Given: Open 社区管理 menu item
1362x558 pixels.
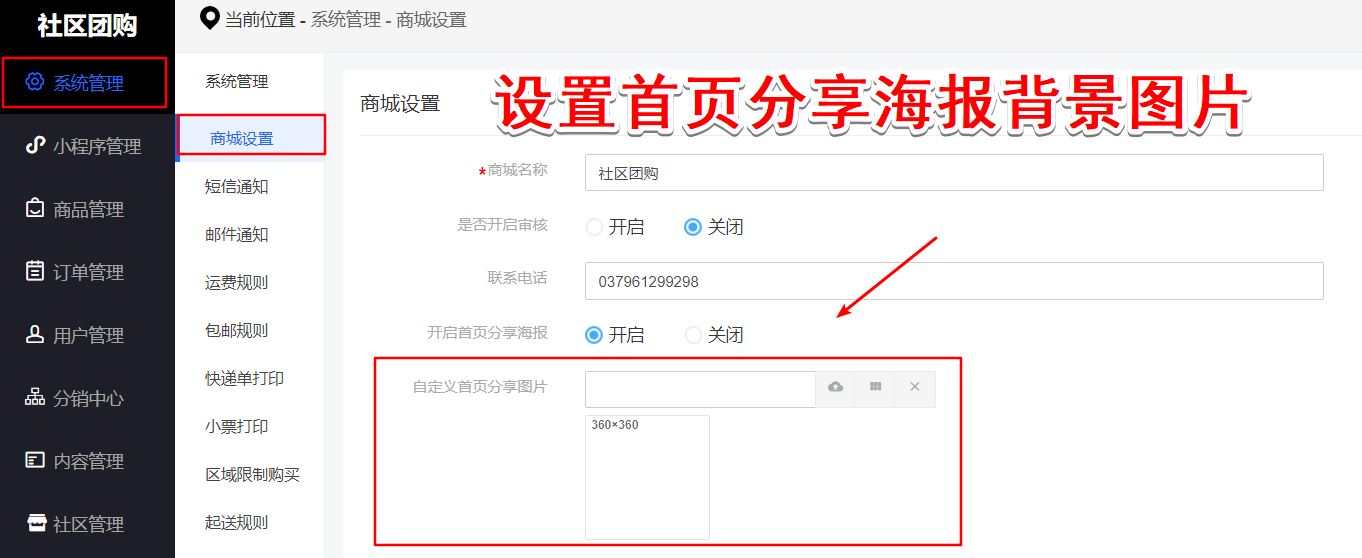Looking at the screenshot, I should (87, 524).
